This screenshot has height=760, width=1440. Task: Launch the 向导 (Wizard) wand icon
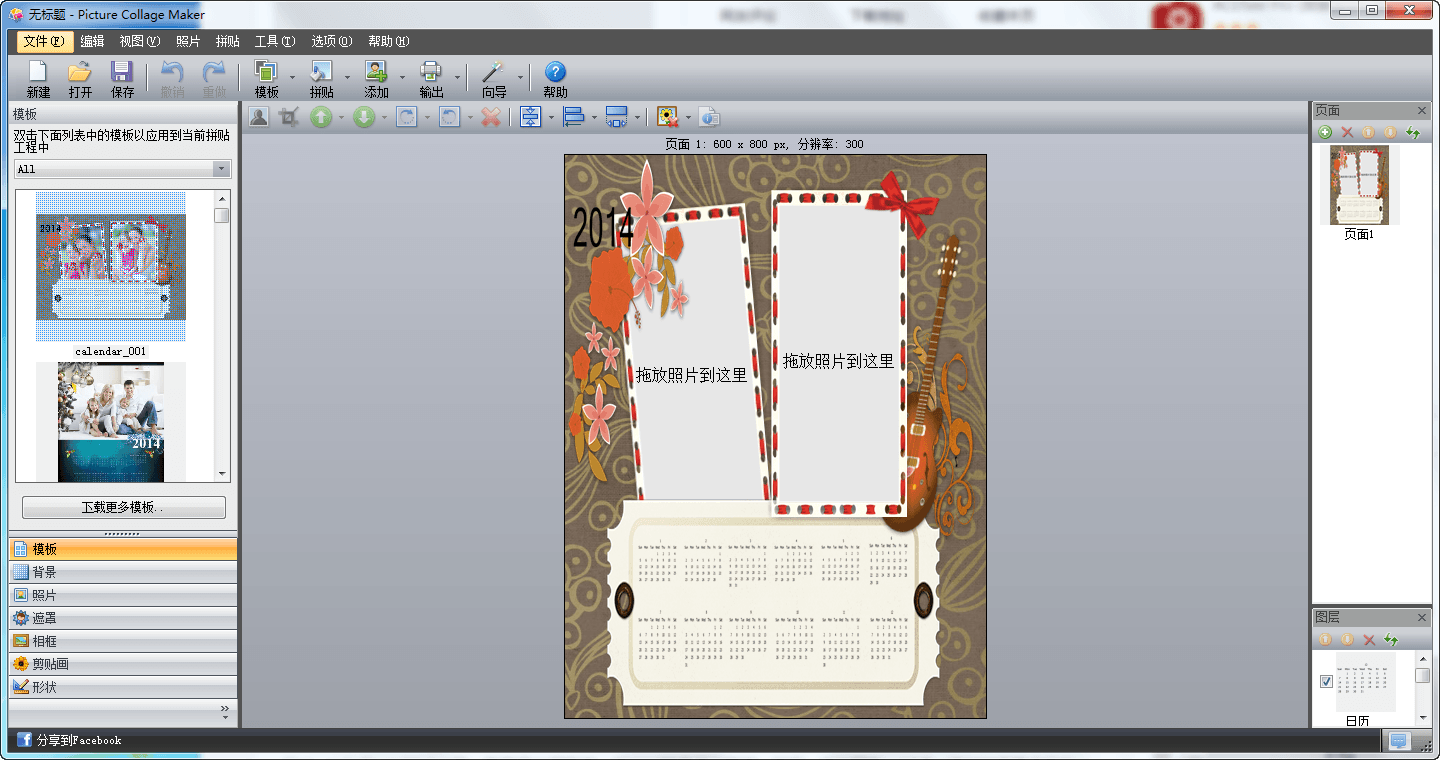tap(493, 72)
